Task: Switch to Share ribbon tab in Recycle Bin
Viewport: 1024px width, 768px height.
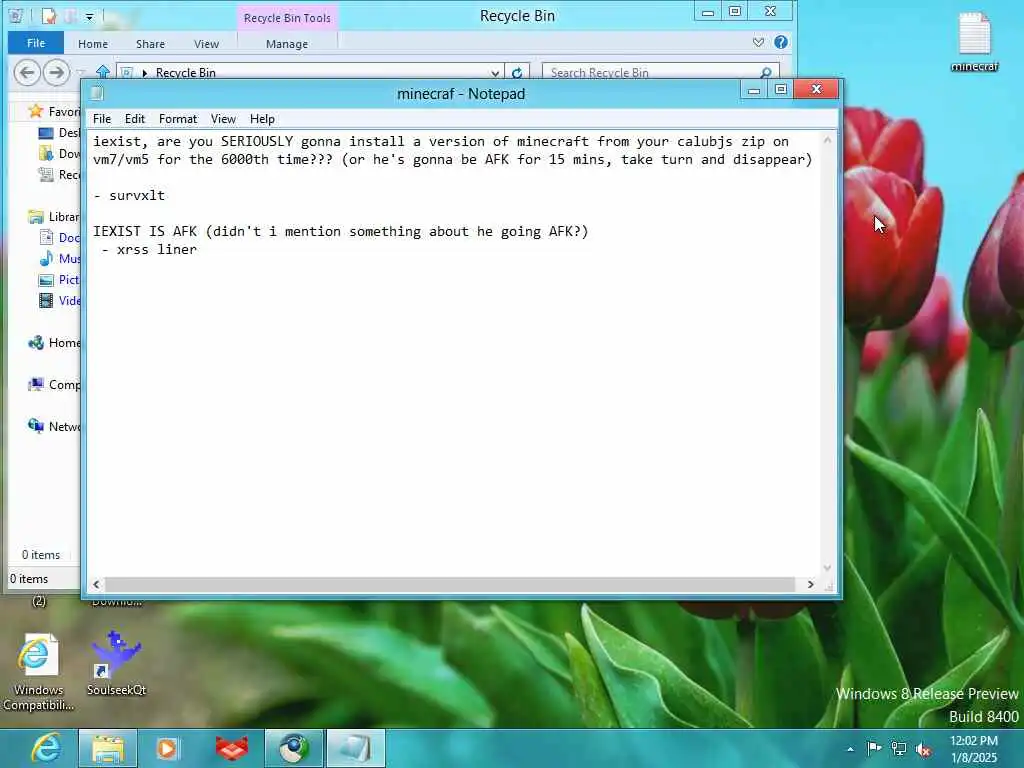Action: (x=150, y=44)
